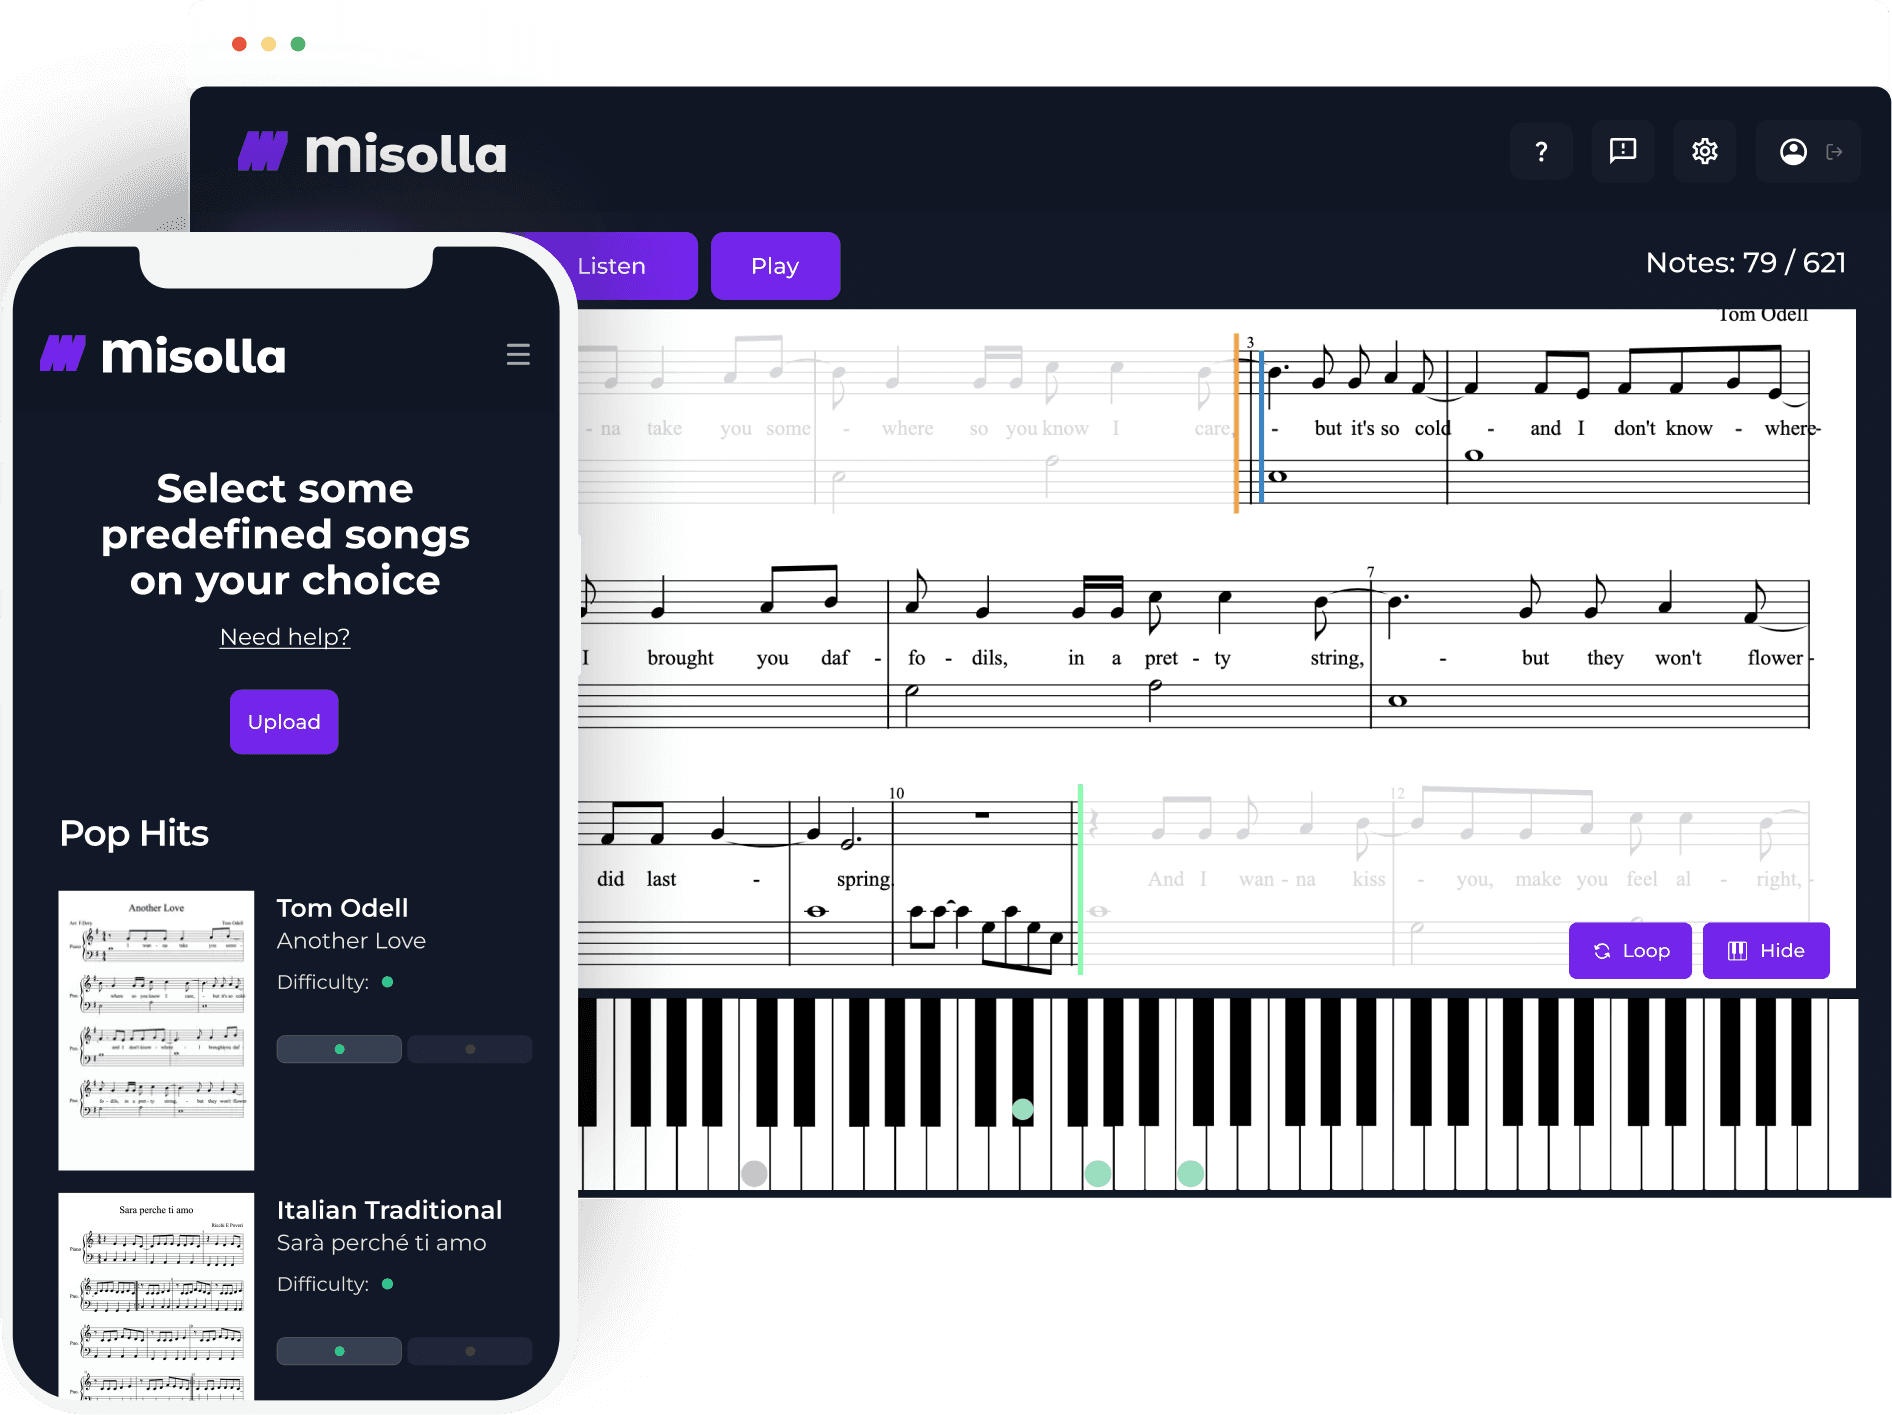Open the hamburger menu on the phone

(x=518, y=354)
